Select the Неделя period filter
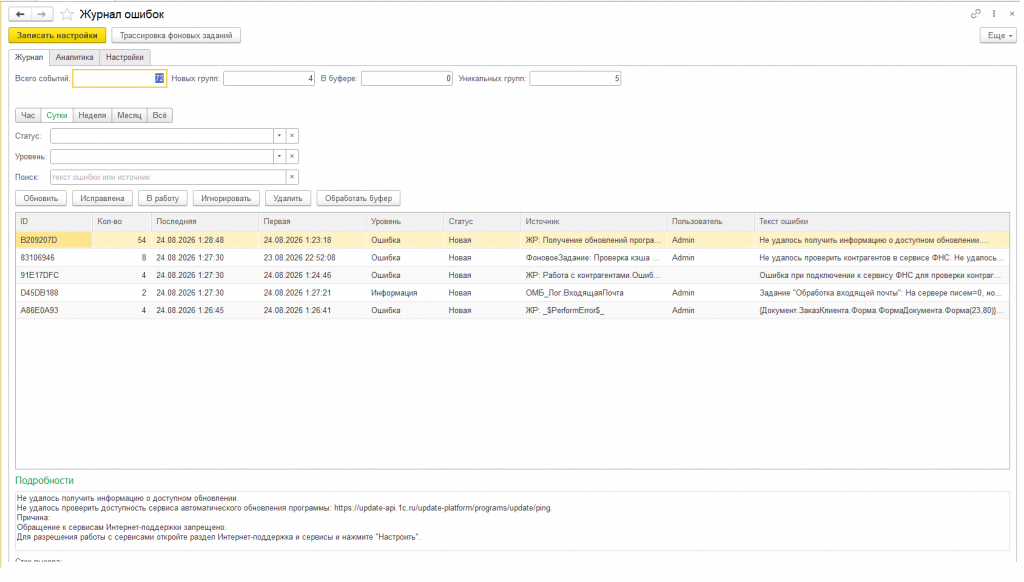Viewport: 1024px width, 582px height. tap(92, 116)
